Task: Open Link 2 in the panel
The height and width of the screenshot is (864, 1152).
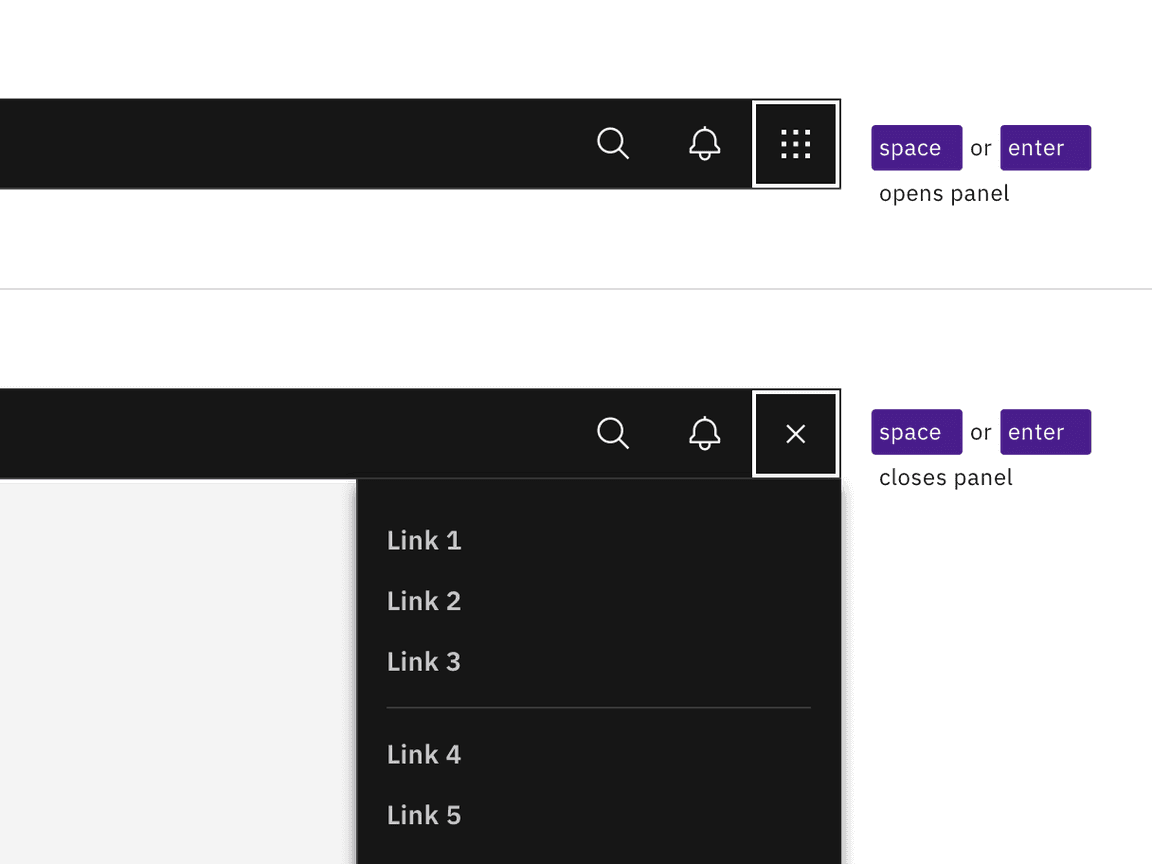Action: click(424, 602)
